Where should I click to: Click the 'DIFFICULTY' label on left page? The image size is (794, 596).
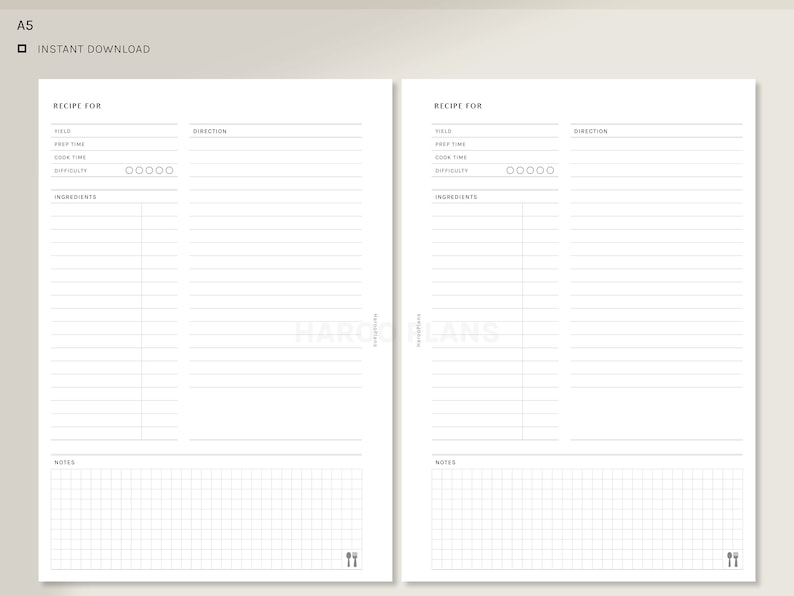click(71, 171)
